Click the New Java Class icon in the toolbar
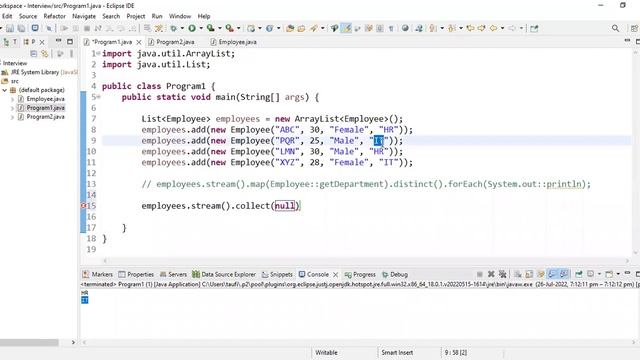This screenshot has width=640, height=360. pyautogui.click(x=269, y=28)
